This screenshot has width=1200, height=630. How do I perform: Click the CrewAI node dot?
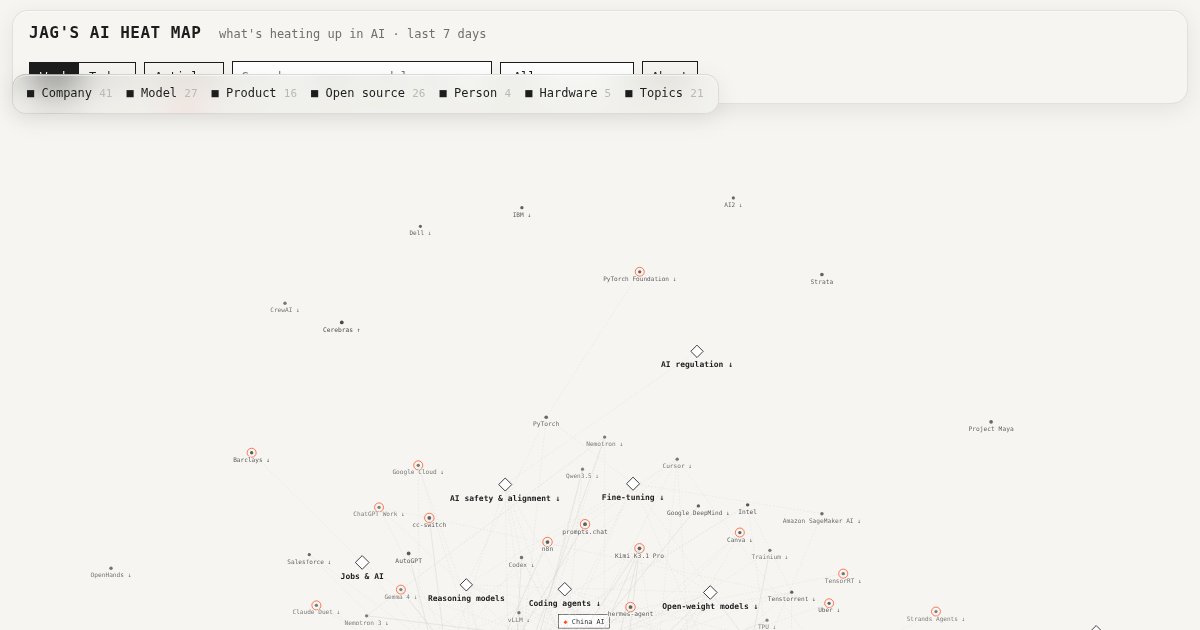284,303
